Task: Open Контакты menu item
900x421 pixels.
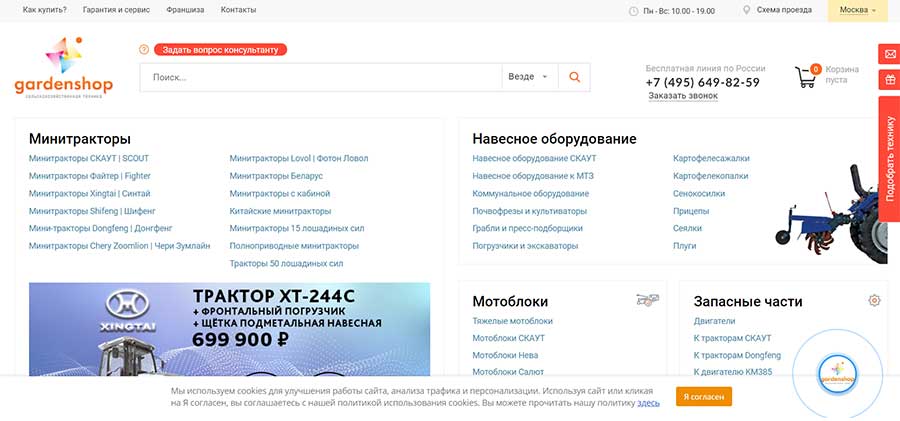Action: pos(239,10)
